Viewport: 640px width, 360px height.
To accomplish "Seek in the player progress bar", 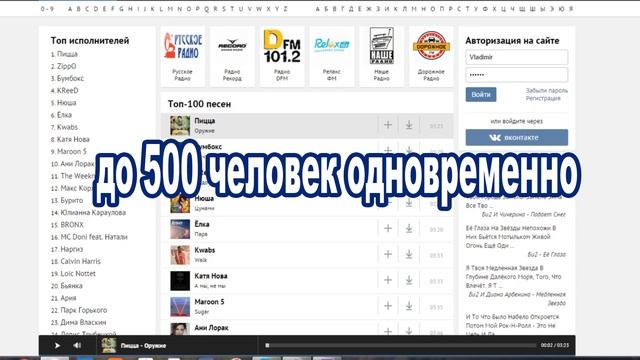I will [x=400, y=345].
